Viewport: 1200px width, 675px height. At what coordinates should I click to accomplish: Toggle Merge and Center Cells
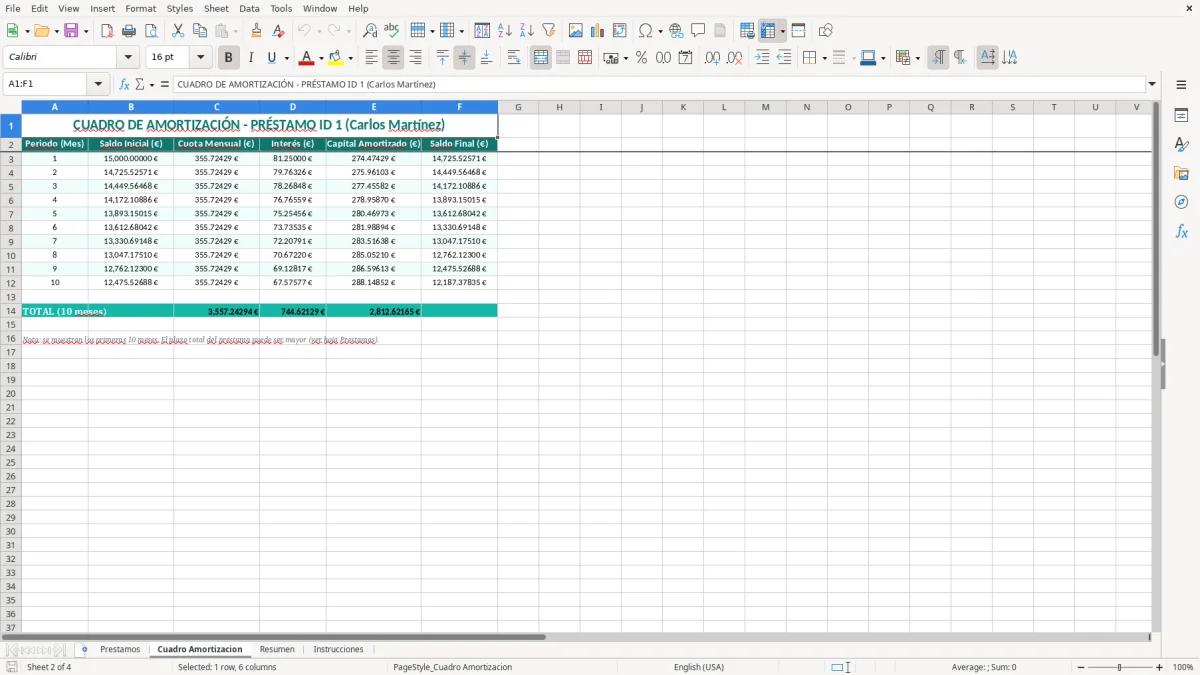pos(541,58)
